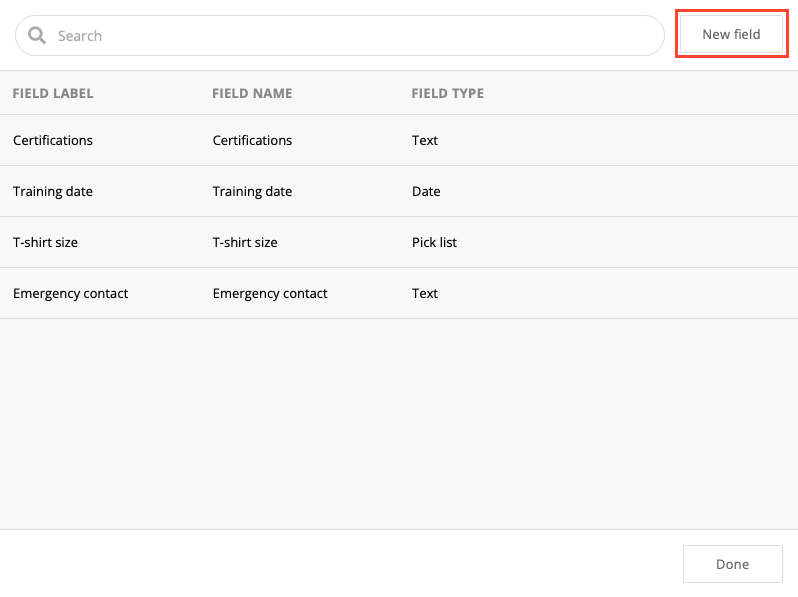Click the Text type of Certifications row

pos(425,140)
